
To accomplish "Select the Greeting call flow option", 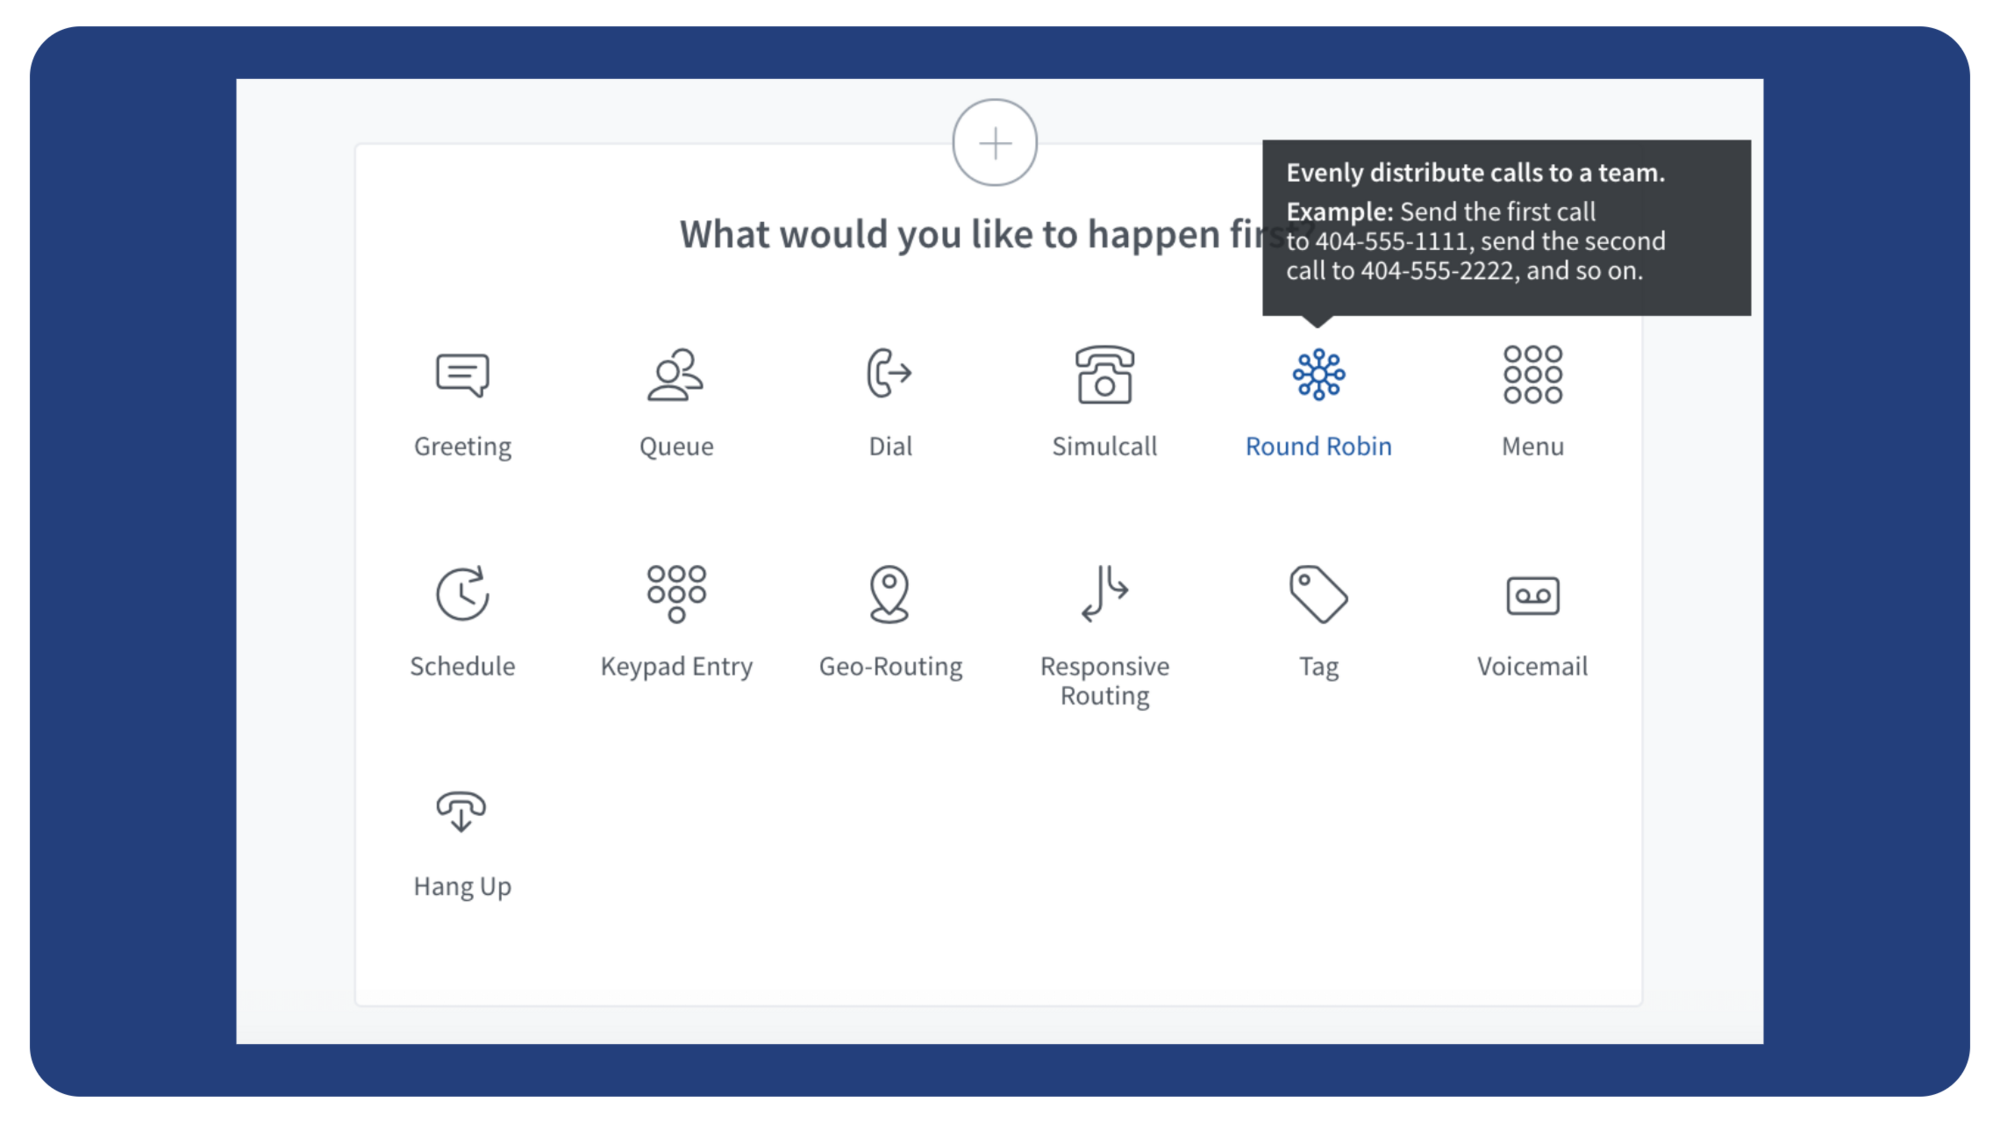I will point(462,398).
